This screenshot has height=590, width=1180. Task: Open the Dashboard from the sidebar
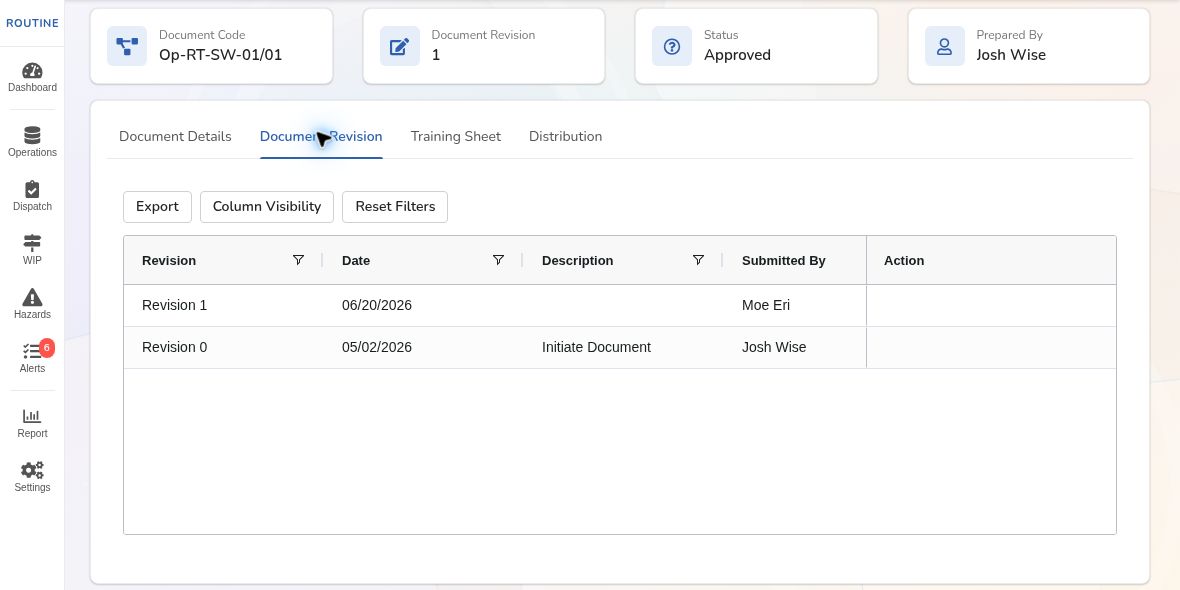pyautogui.click(x=32, y=78)
